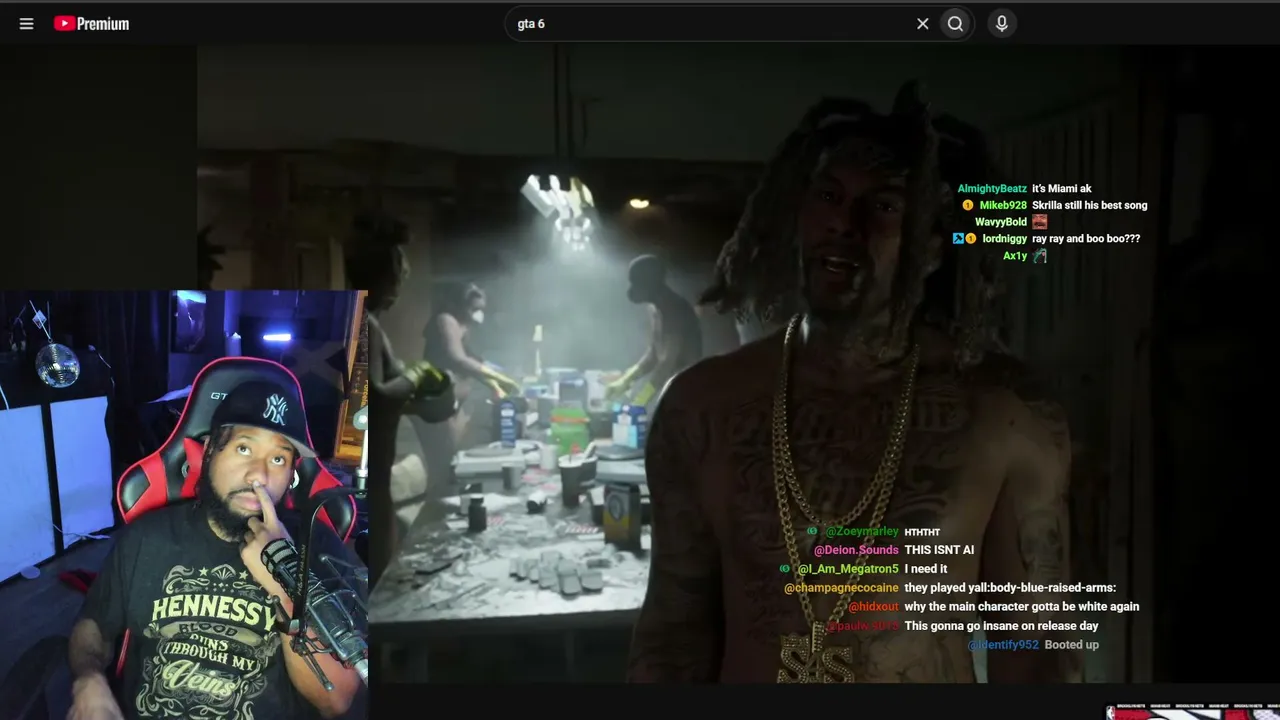Run the search with the magnifier button

(956, 24)
